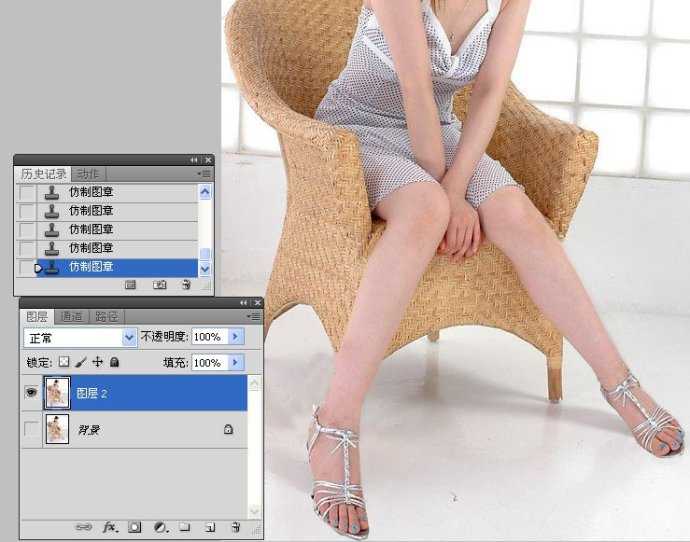Click Layers panel scroll up arrow

tap(254, 383)
